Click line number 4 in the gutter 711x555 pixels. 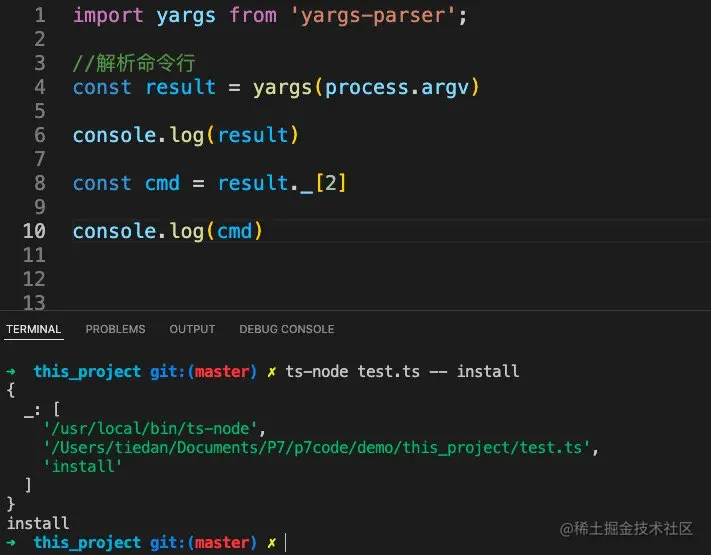tap(40, 87)
